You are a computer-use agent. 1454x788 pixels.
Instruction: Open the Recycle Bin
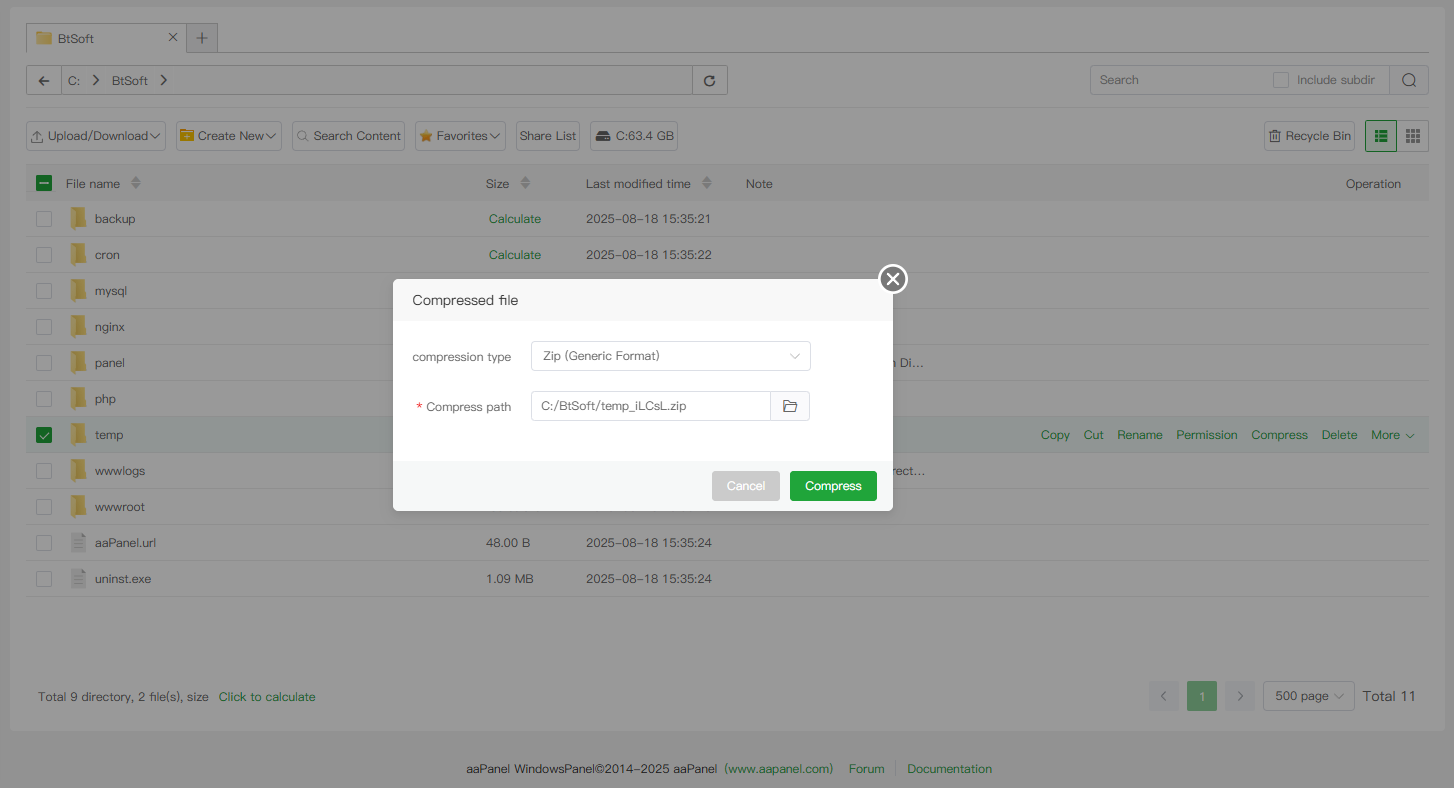(x=1309, y=136)
